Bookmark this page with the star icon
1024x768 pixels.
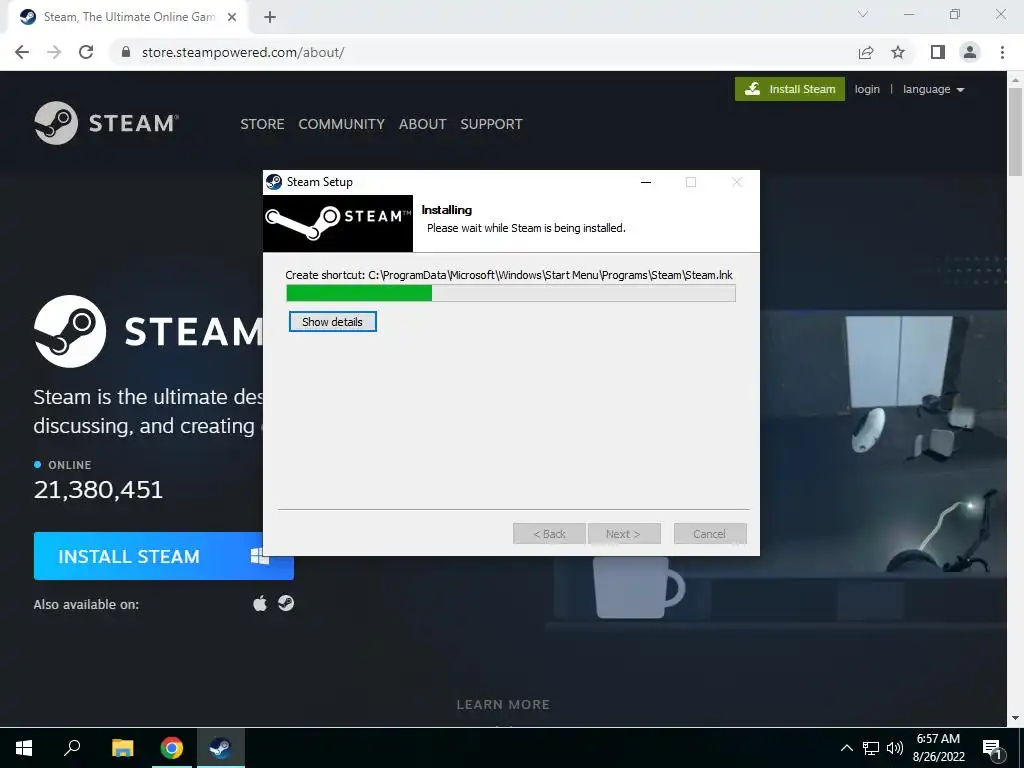click(x=898, y=52)
